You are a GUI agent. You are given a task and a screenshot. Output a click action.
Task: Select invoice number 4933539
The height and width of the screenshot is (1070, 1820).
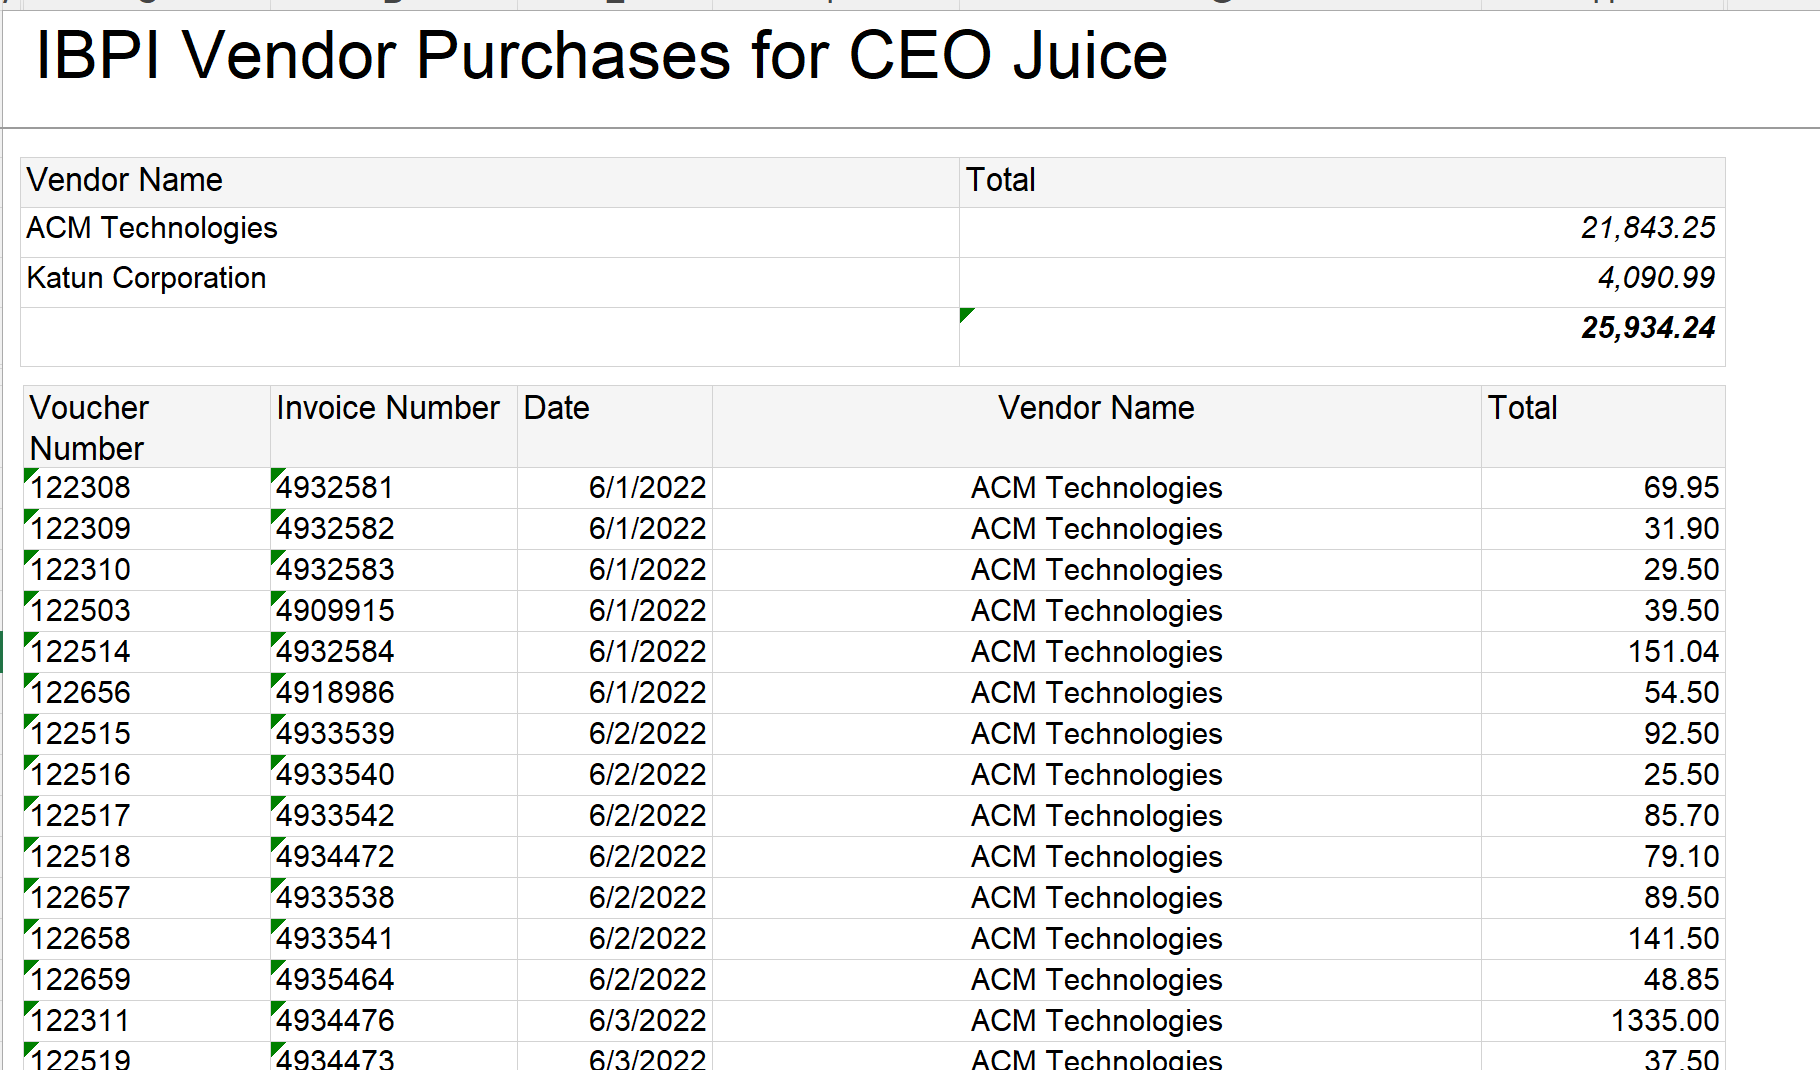[x=336, y=734]
